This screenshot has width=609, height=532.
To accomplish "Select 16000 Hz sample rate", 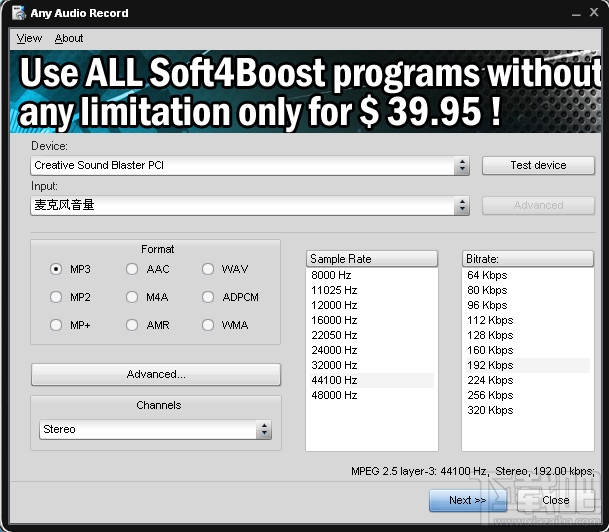I will pyautogui.click(x=372, y=320).
